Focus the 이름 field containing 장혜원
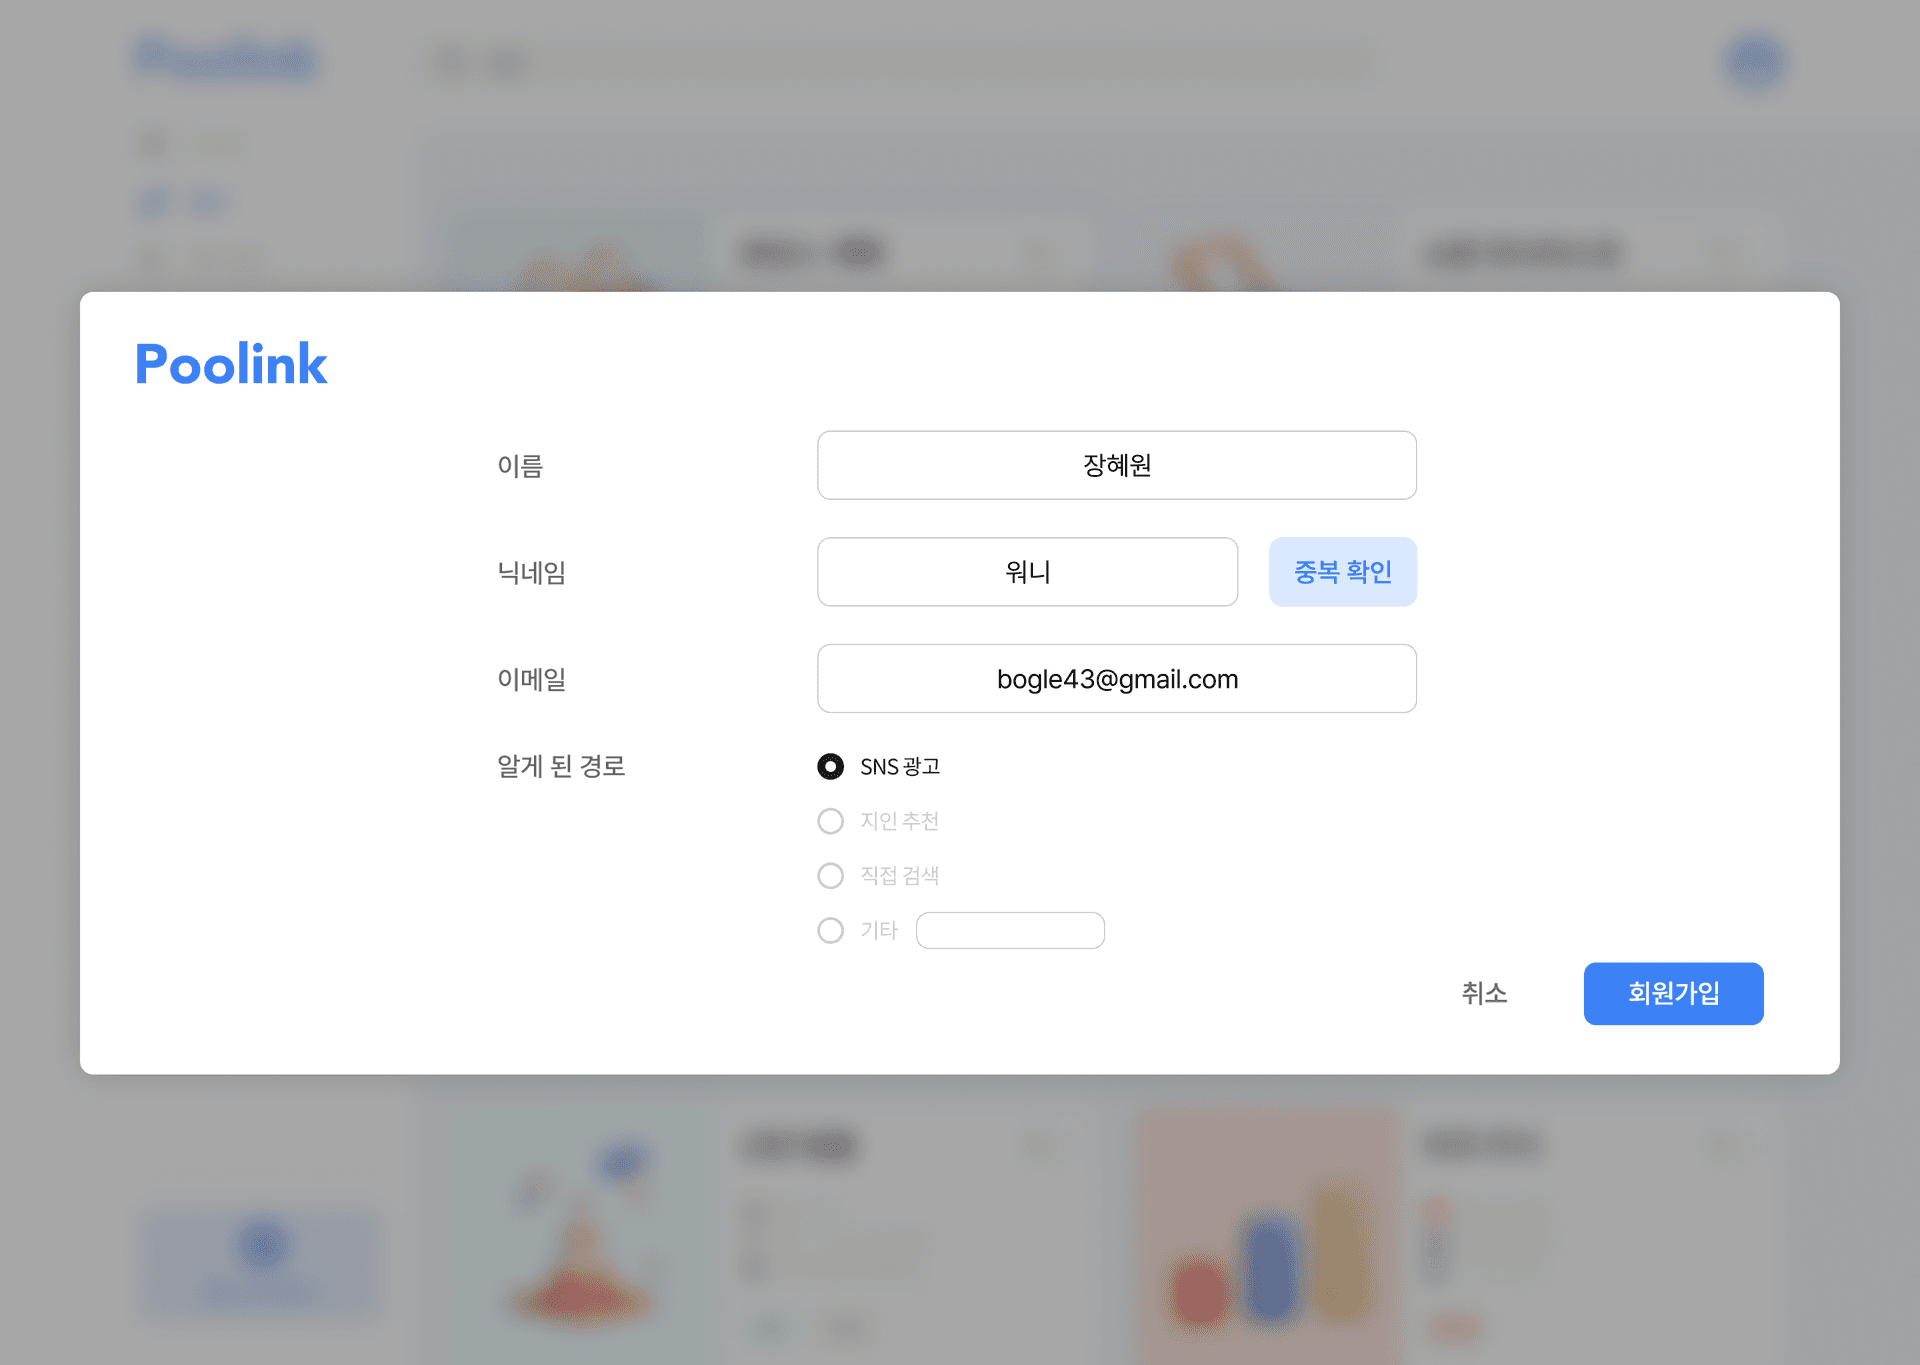Screen dimensions: 1920x1365 [x=1116, y=465]
